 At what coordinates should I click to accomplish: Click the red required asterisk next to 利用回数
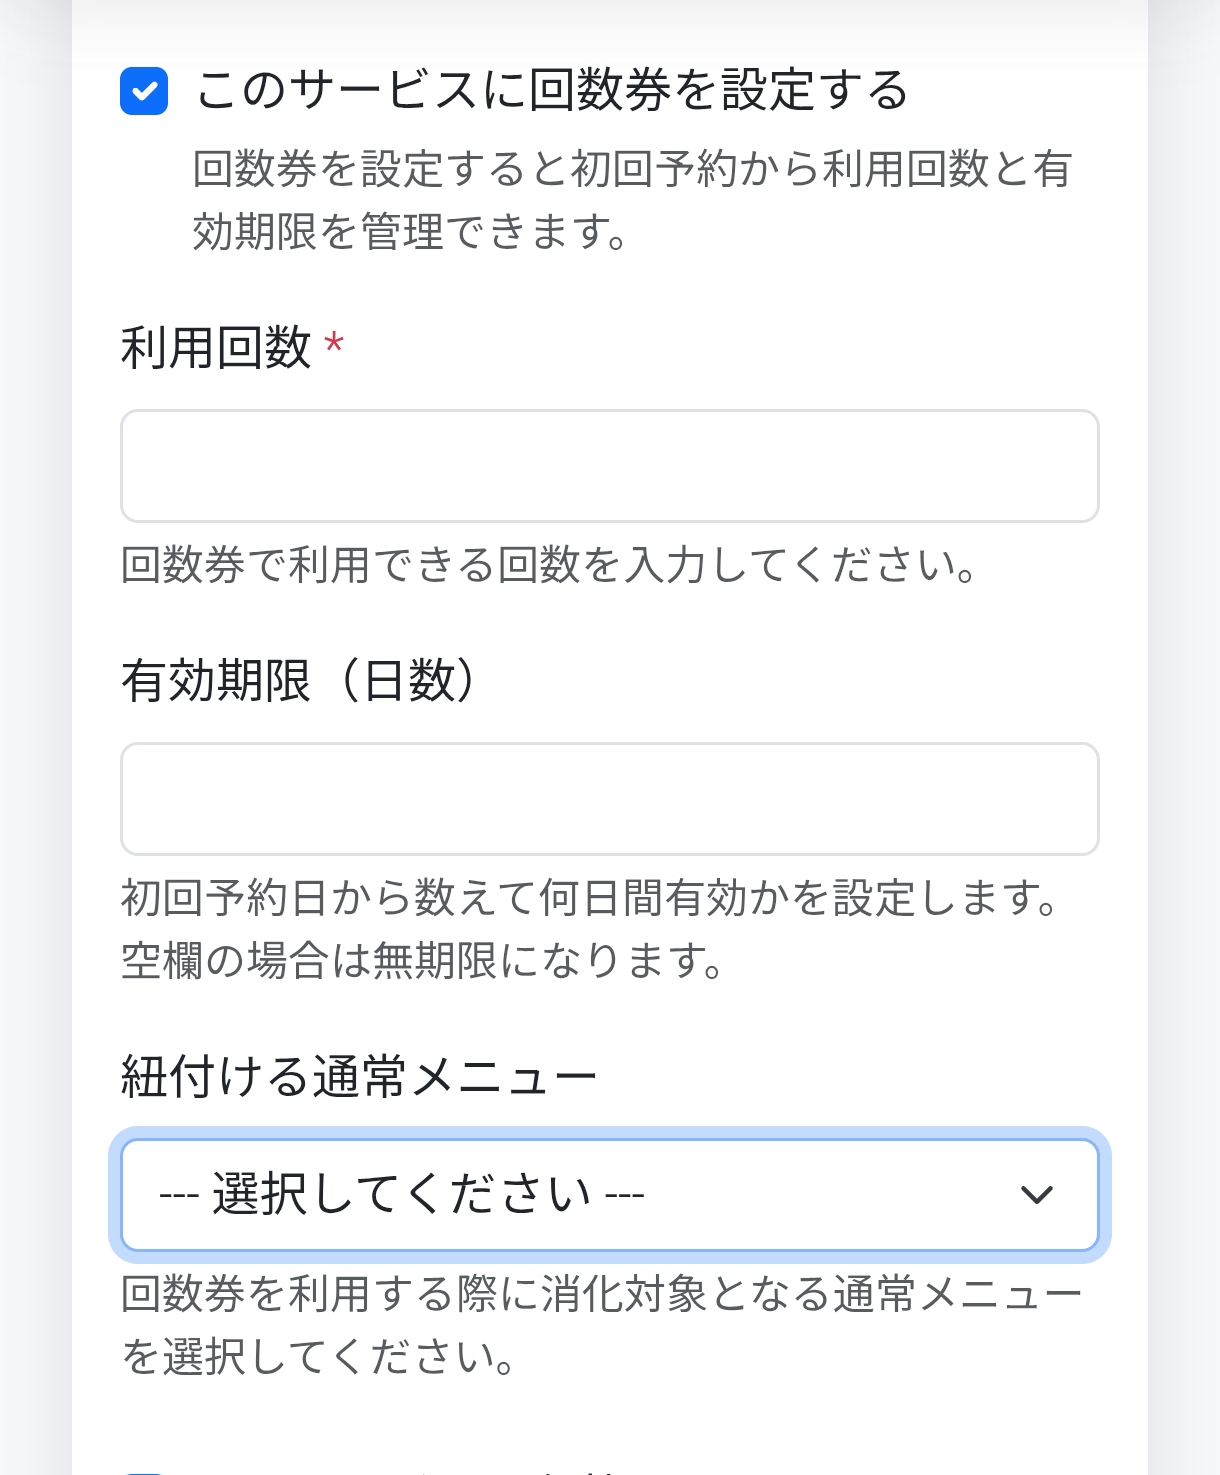pos(335,342)
